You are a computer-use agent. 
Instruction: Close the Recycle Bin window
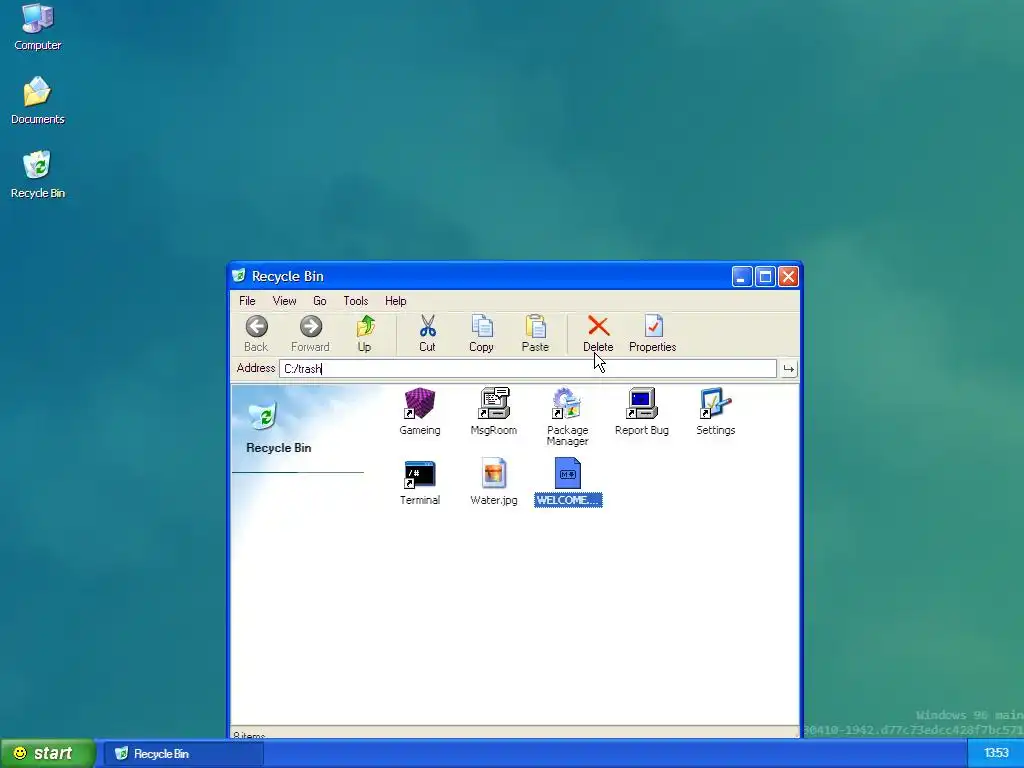coord(788,277)
